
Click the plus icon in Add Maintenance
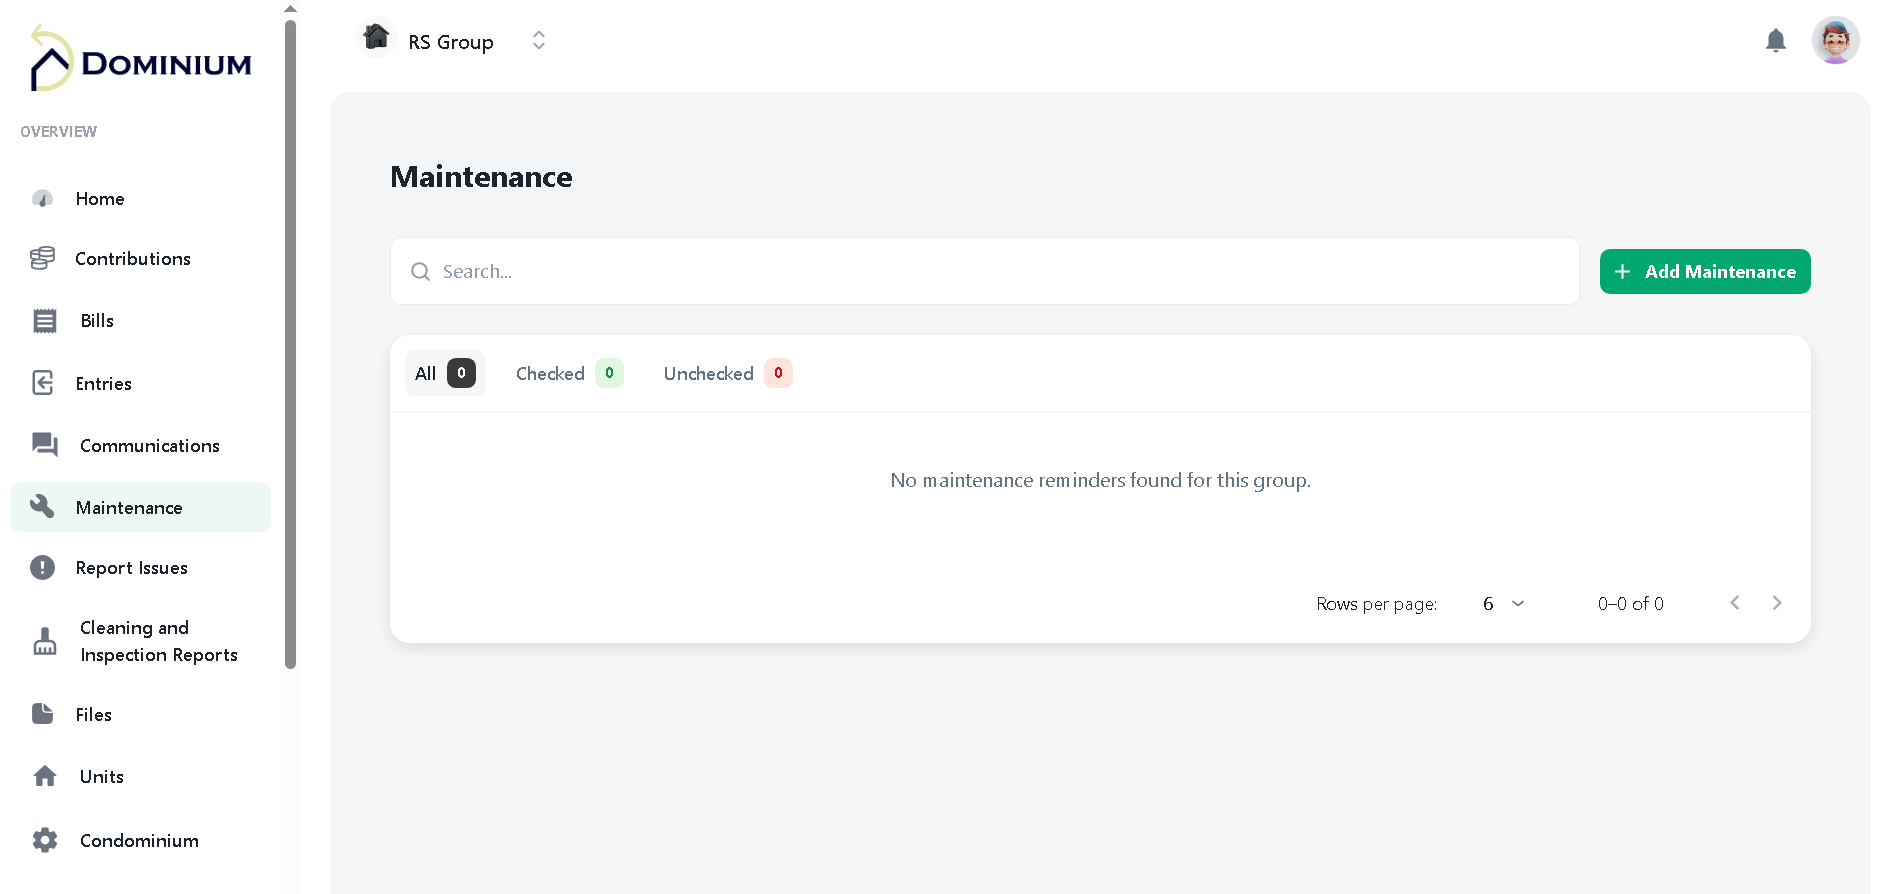pos(1622,272)
